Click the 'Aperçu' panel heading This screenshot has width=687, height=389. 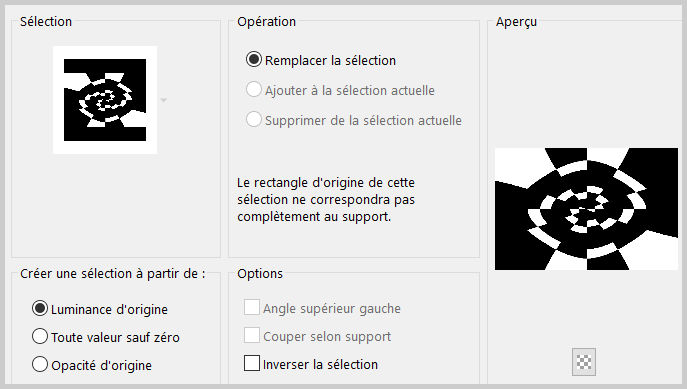pyautogui.click(x=516, y=22)
